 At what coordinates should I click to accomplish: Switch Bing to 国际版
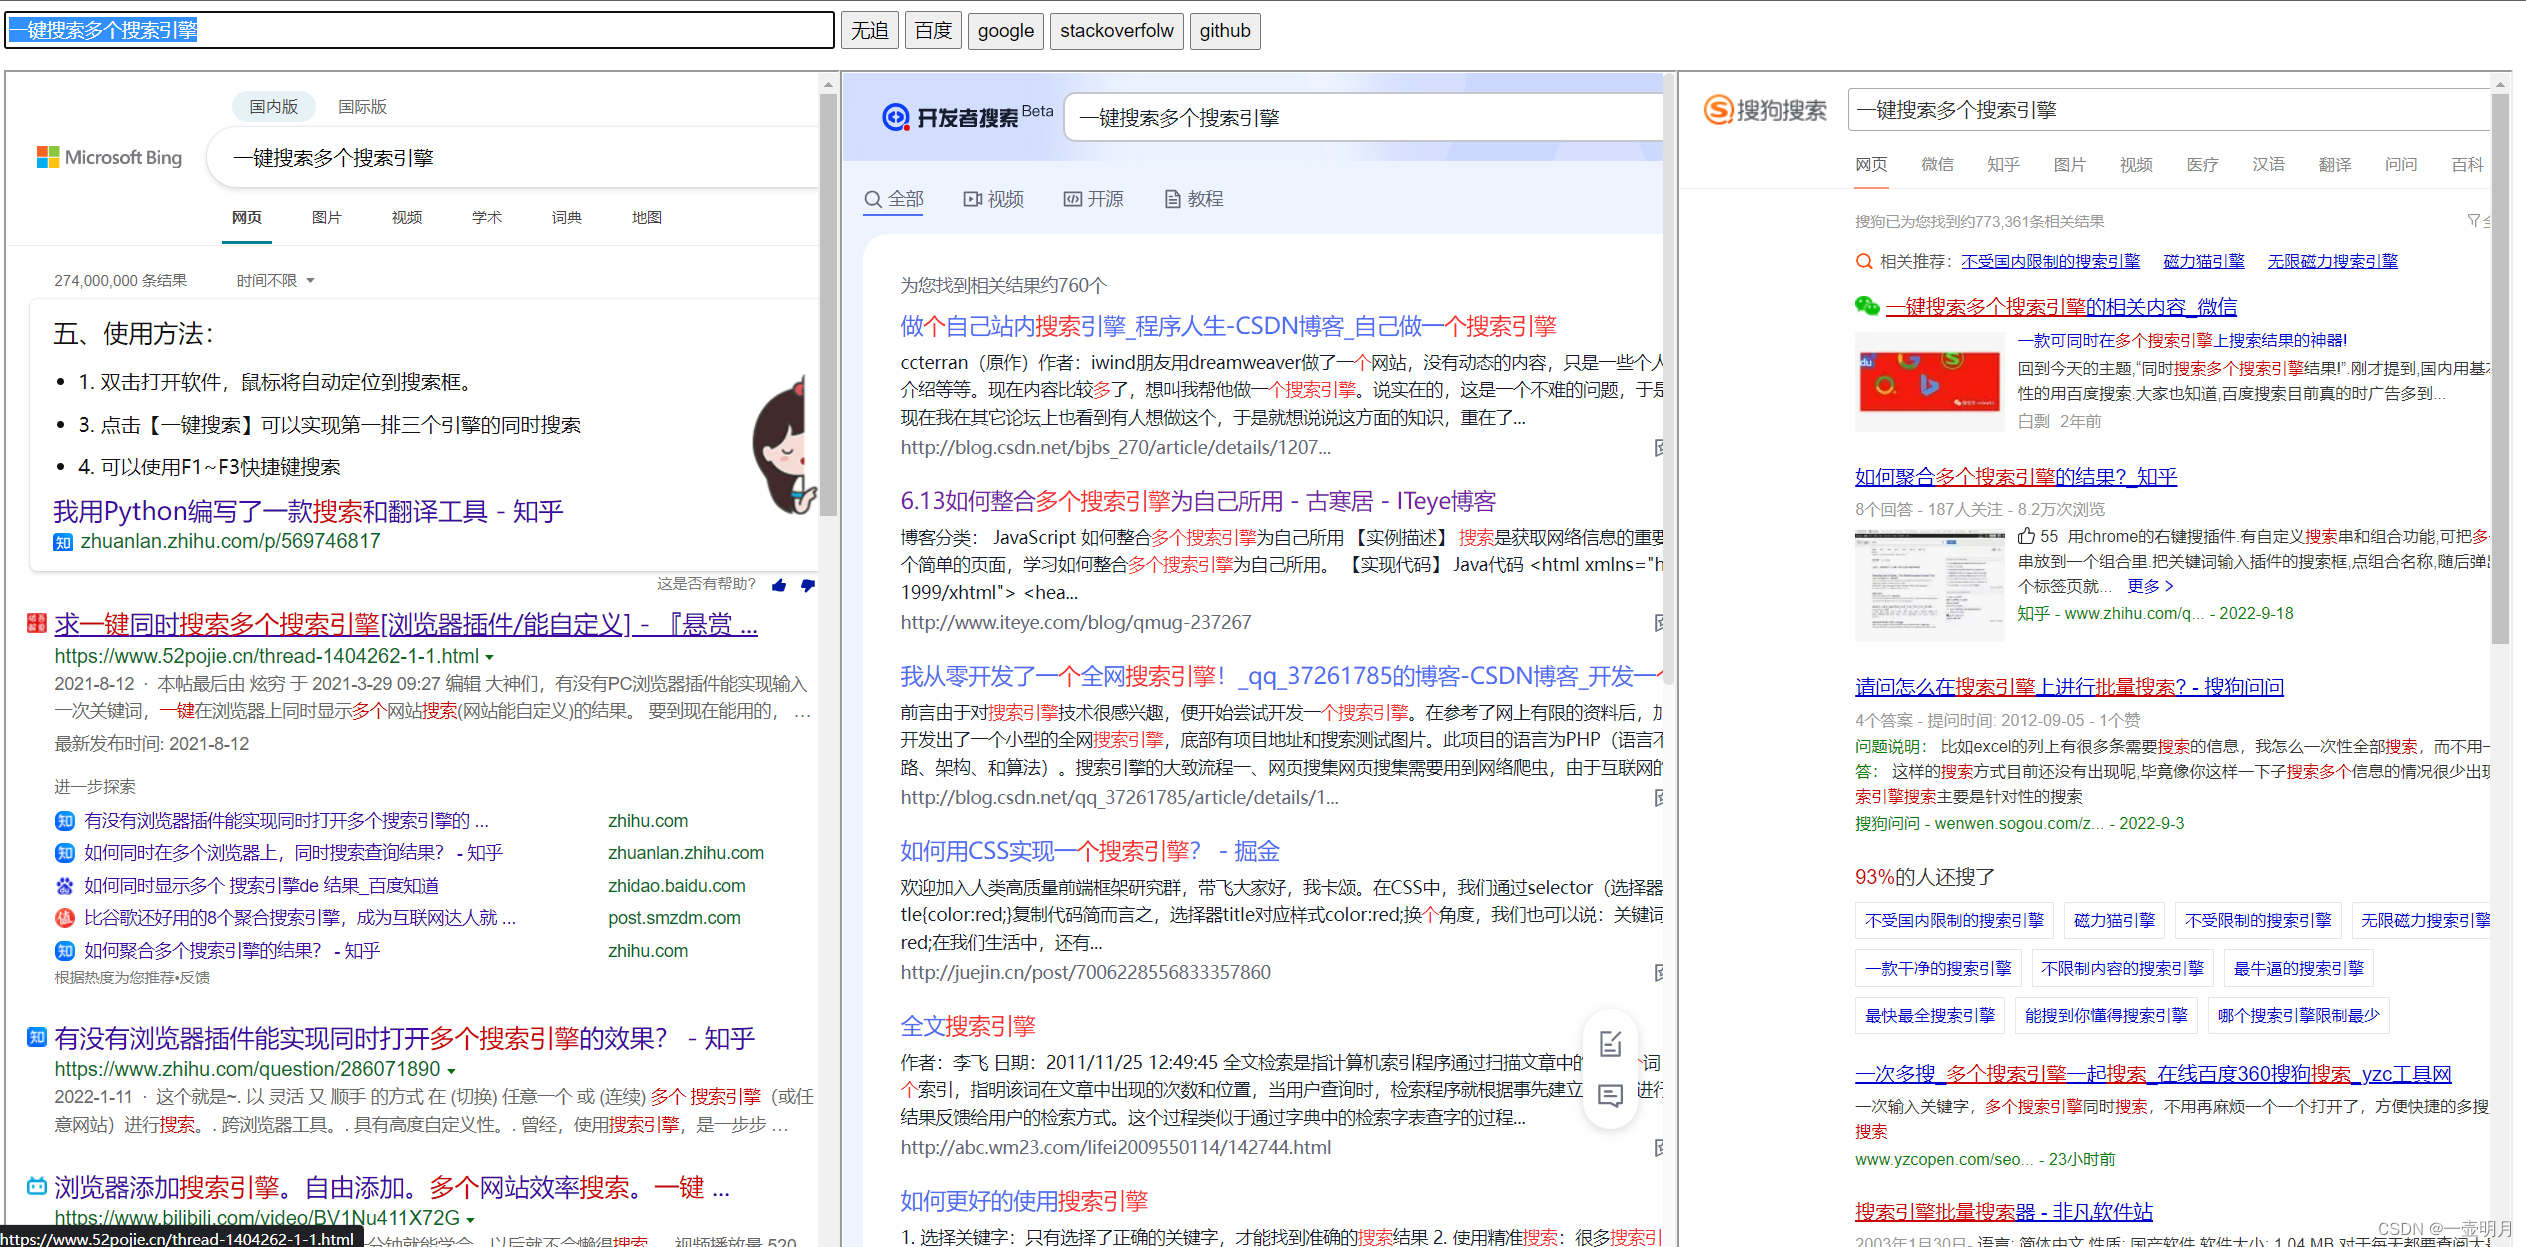click(x=362, y=106)
